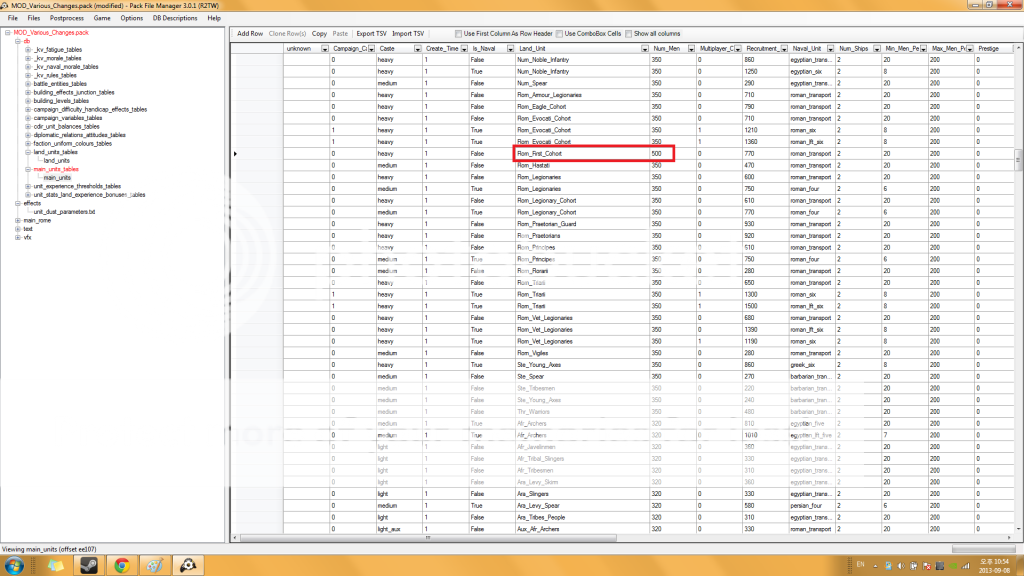Open the Postprocess menu
This screenshot has height=576, width=1024.
point(66,18)
